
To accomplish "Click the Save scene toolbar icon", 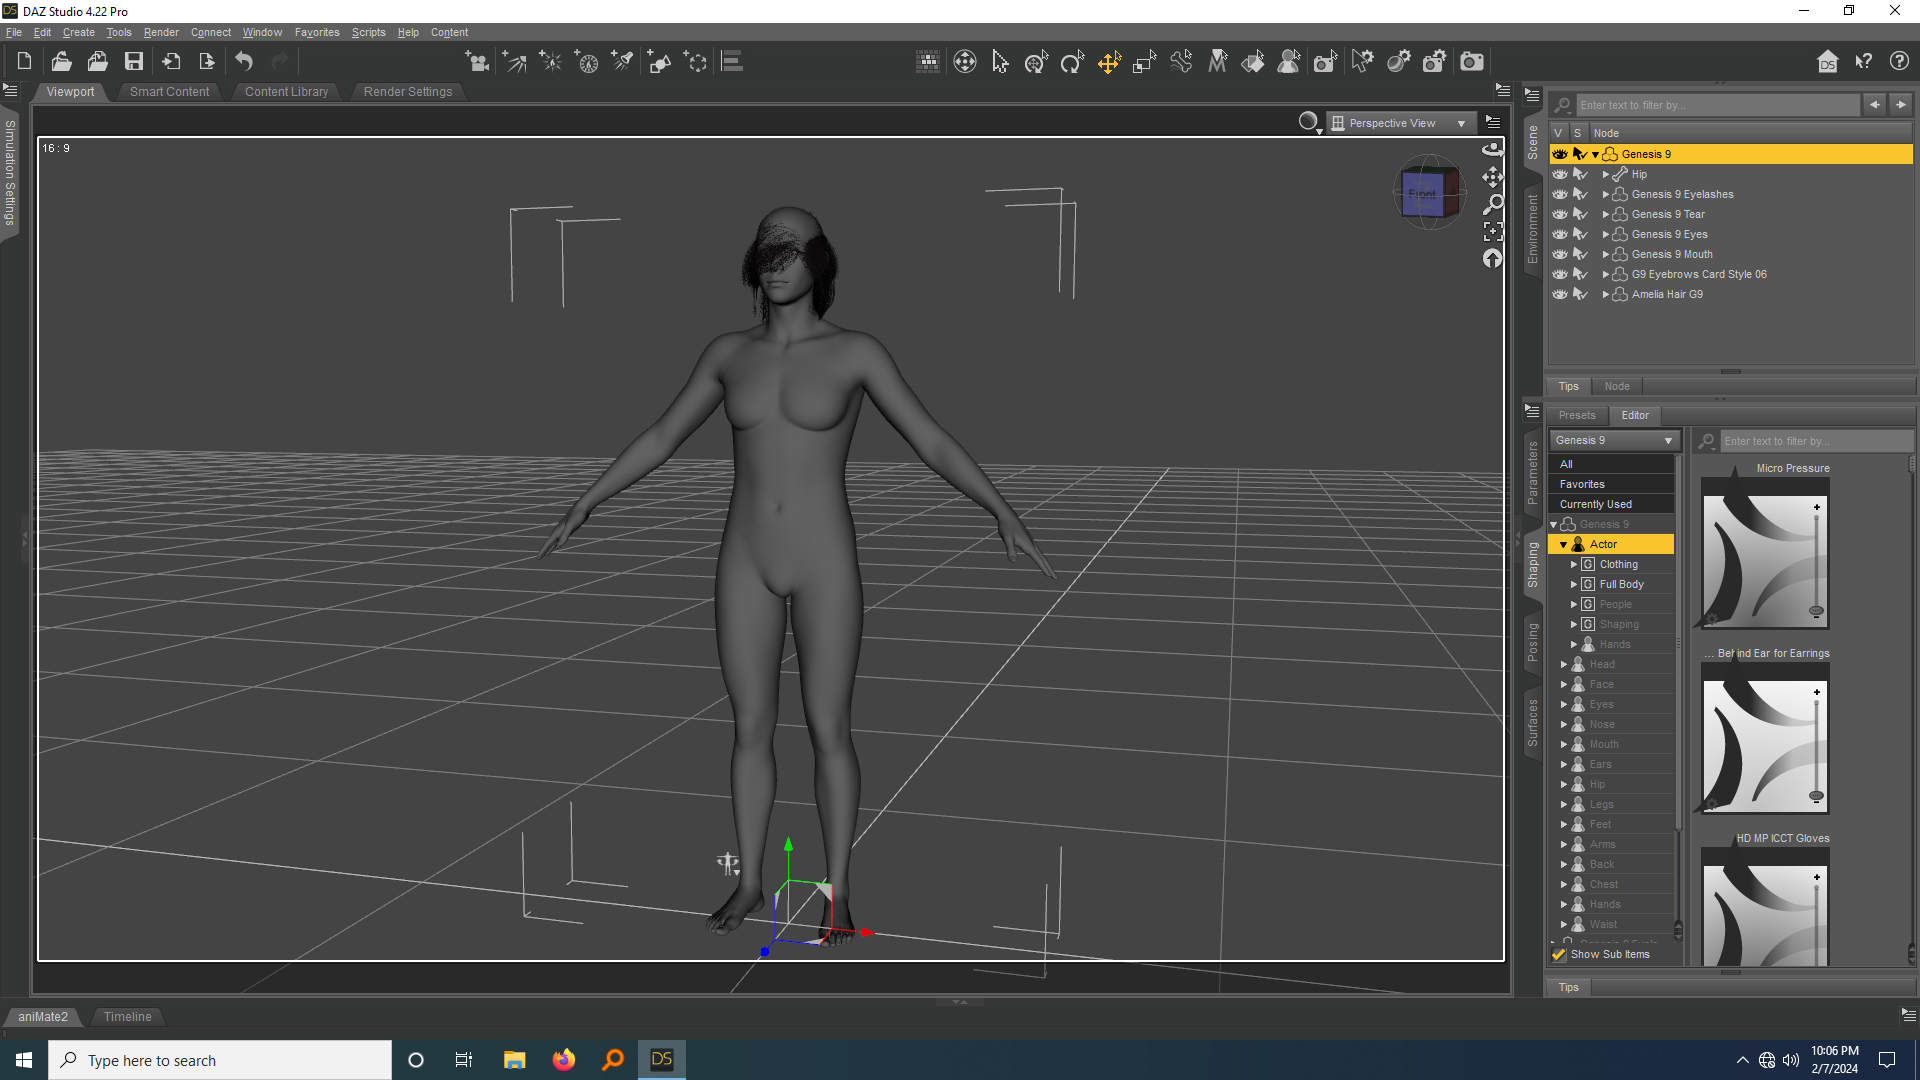I will pyautogui.click(x=133, y=62).
